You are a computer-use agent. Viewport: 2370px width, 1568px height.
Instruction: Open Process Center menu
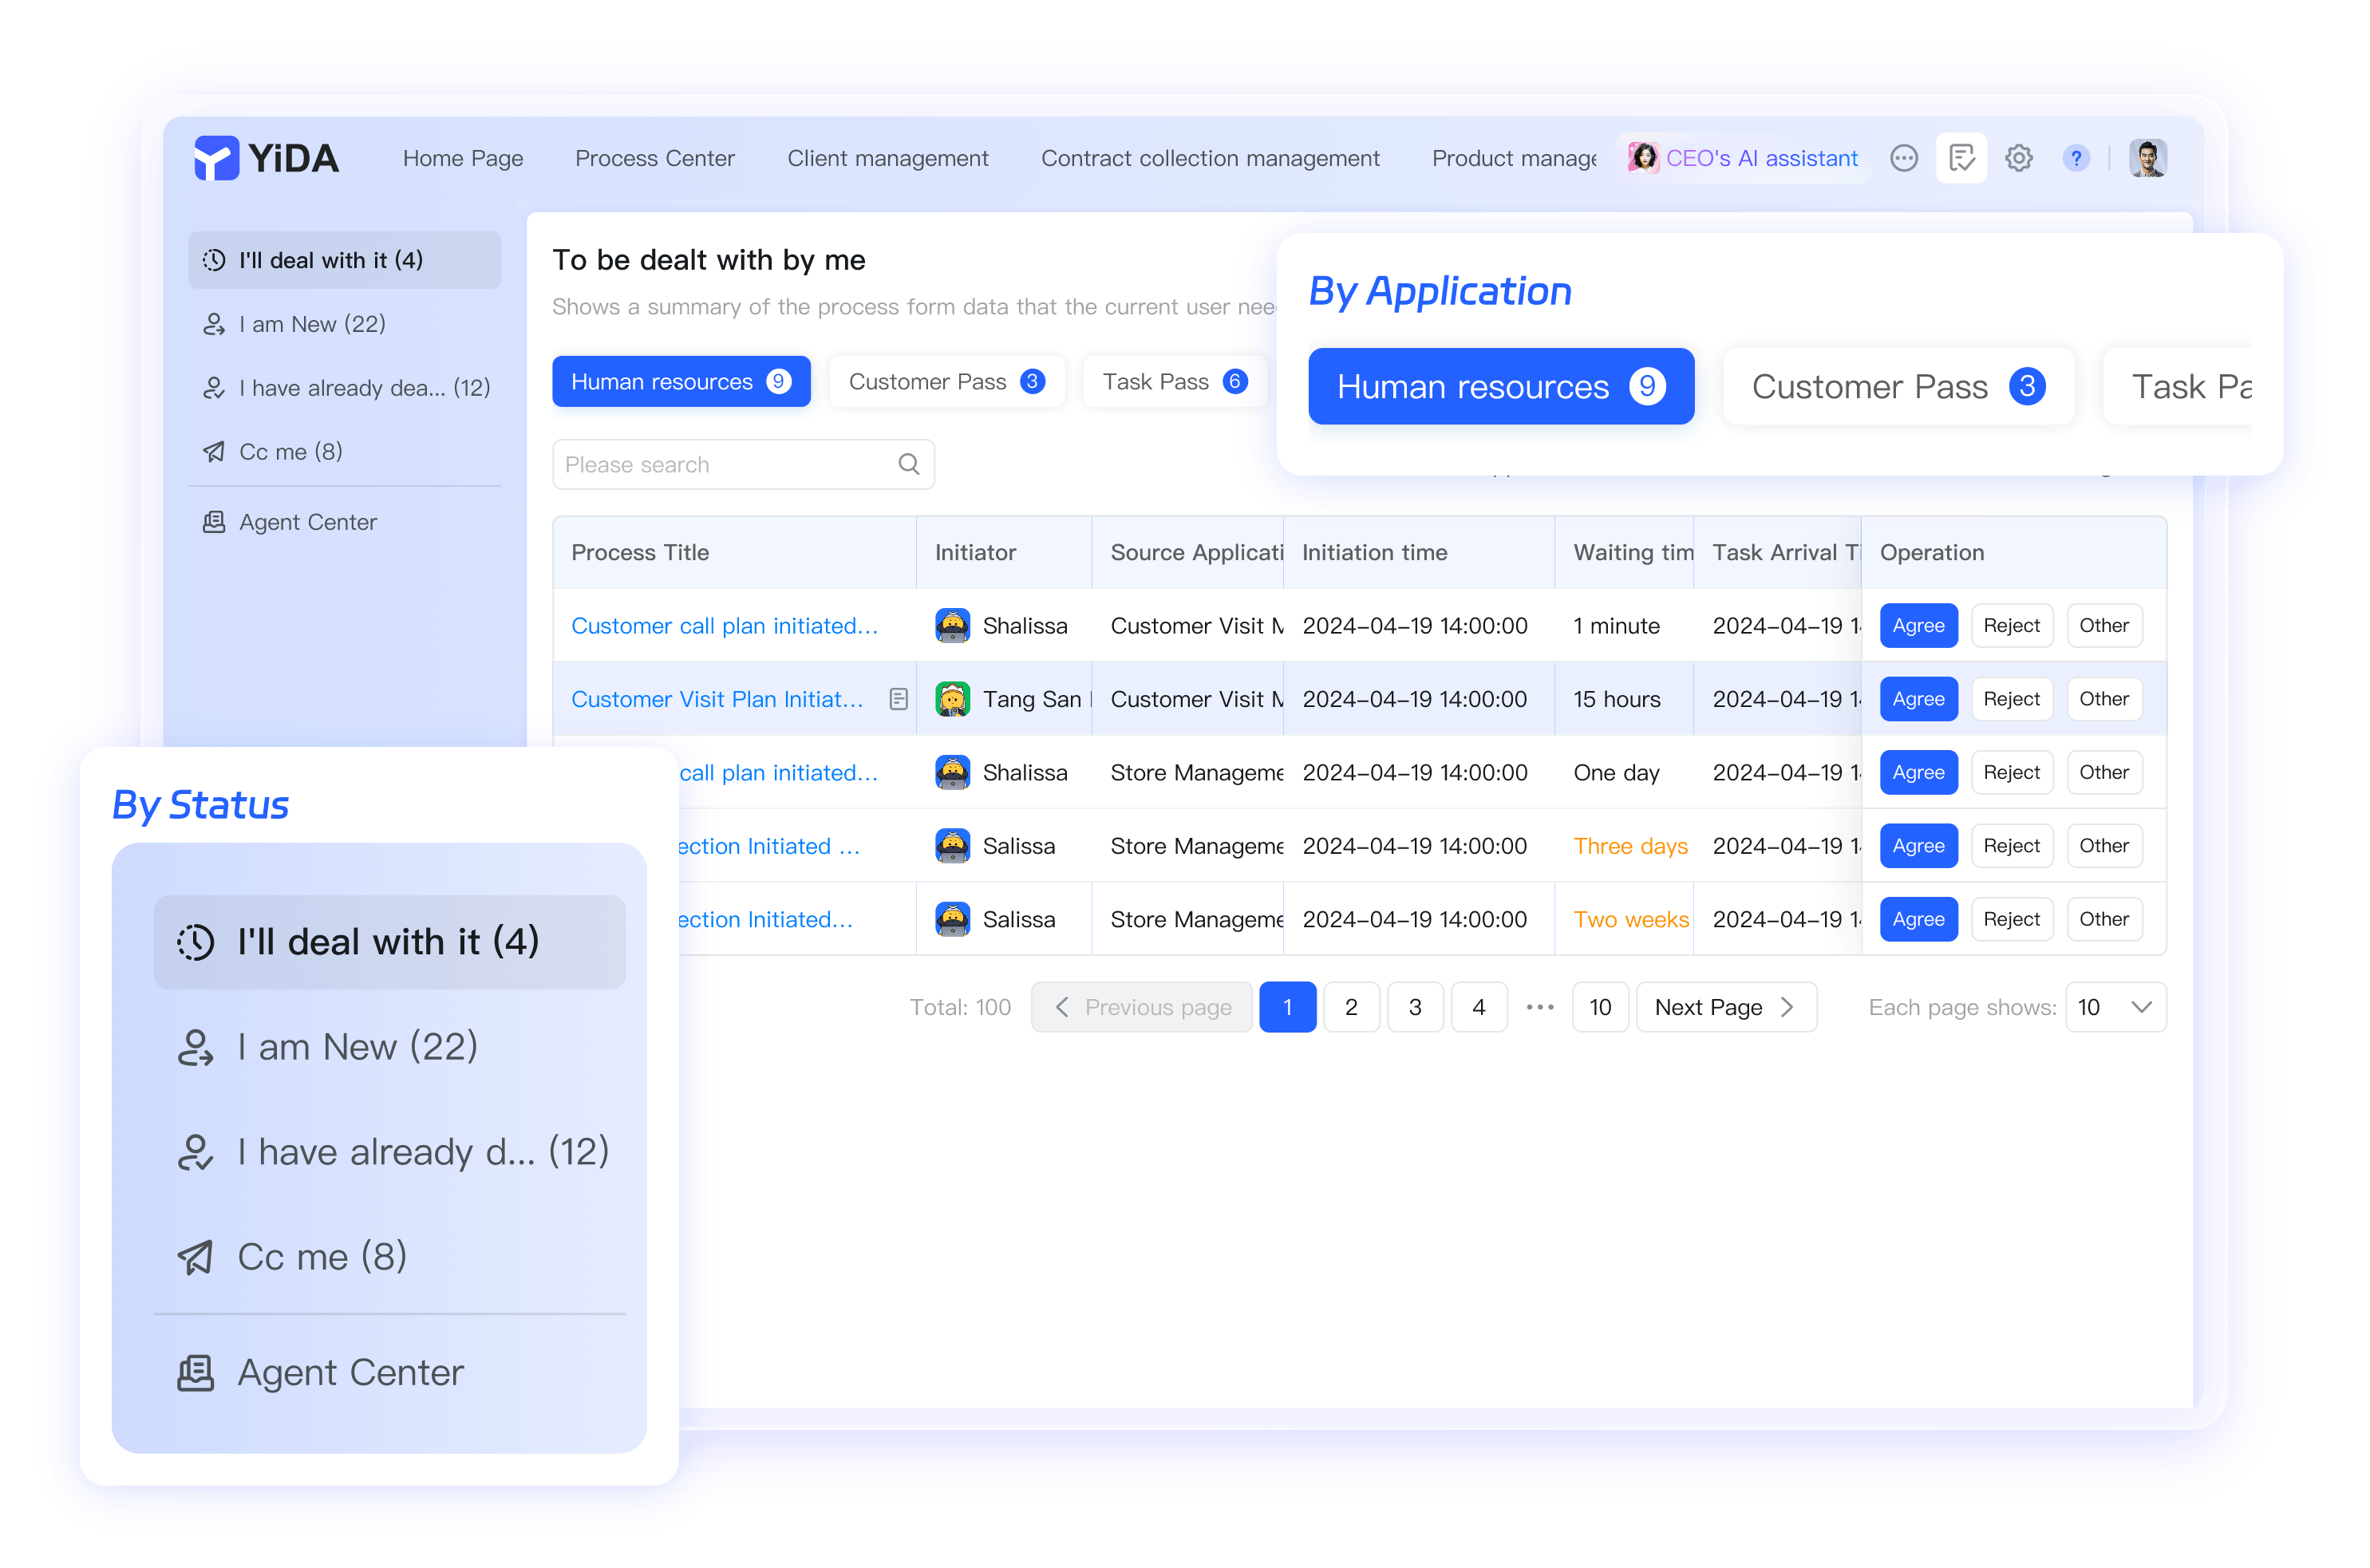coord(654,158)
